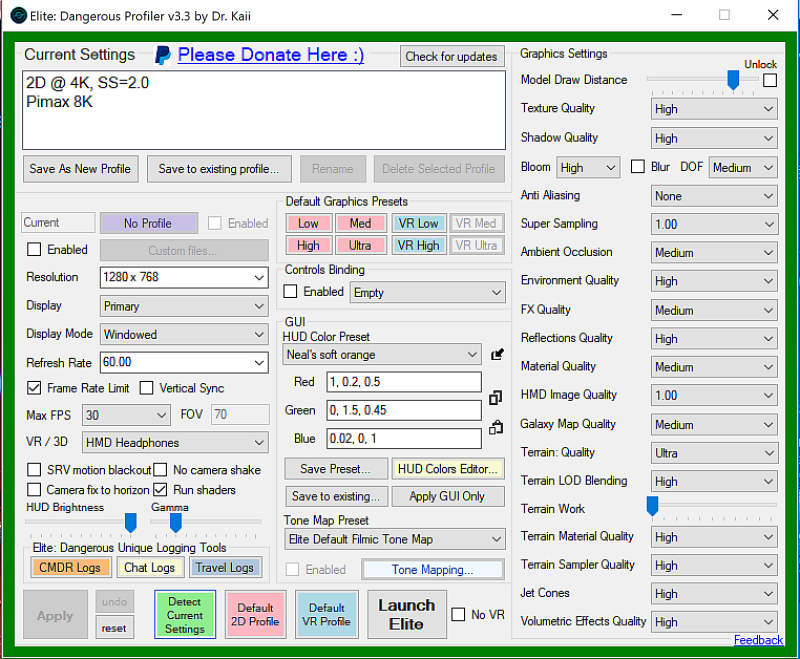Select the VR Low preset

(x=419, y=223)
